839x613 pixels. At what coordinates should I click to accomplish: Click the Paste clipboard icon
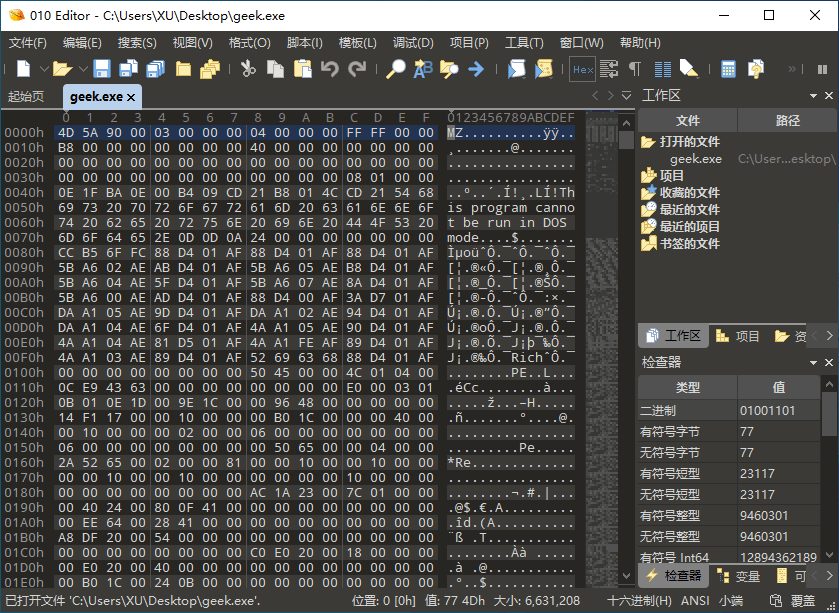click(x=302, y=69)
